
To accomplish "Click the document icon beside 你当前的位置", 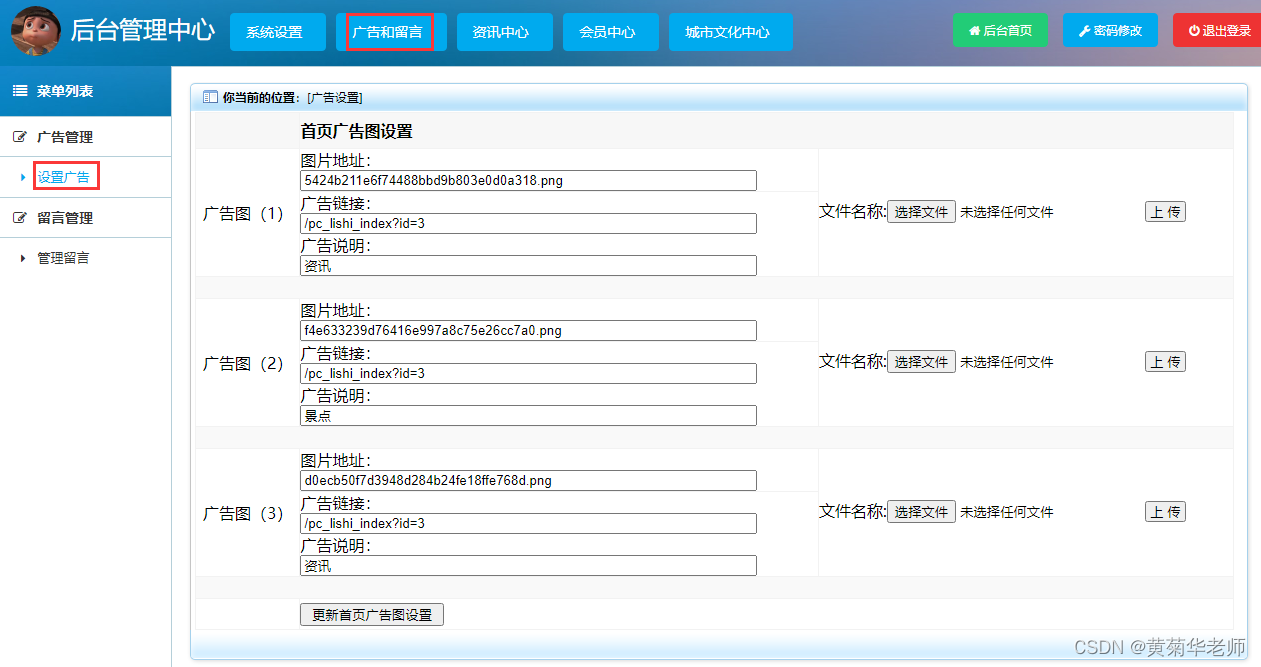I will [209, 96].
